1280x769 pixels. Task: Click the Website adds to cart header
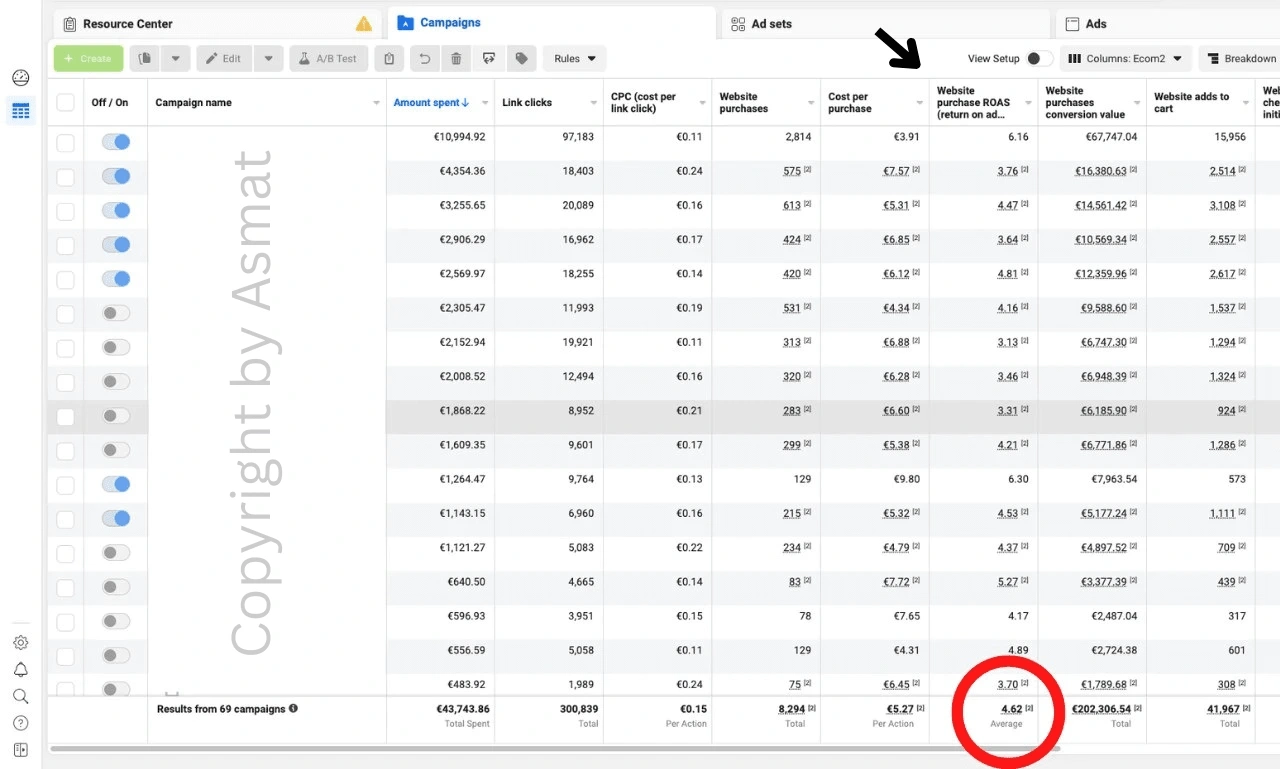(x=1192, y=103)
